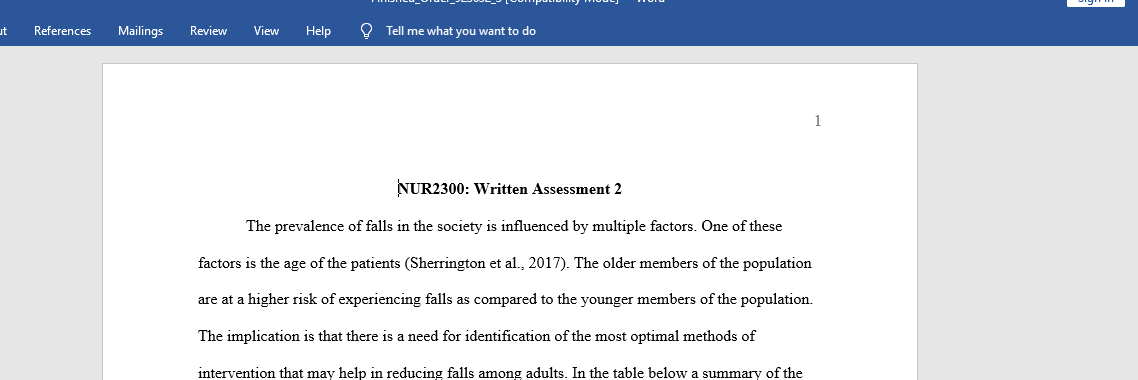Image resolution: width=1138 pixels, height=380 pixels.
Task: Switch to the View tab
Action: [266, 30]
